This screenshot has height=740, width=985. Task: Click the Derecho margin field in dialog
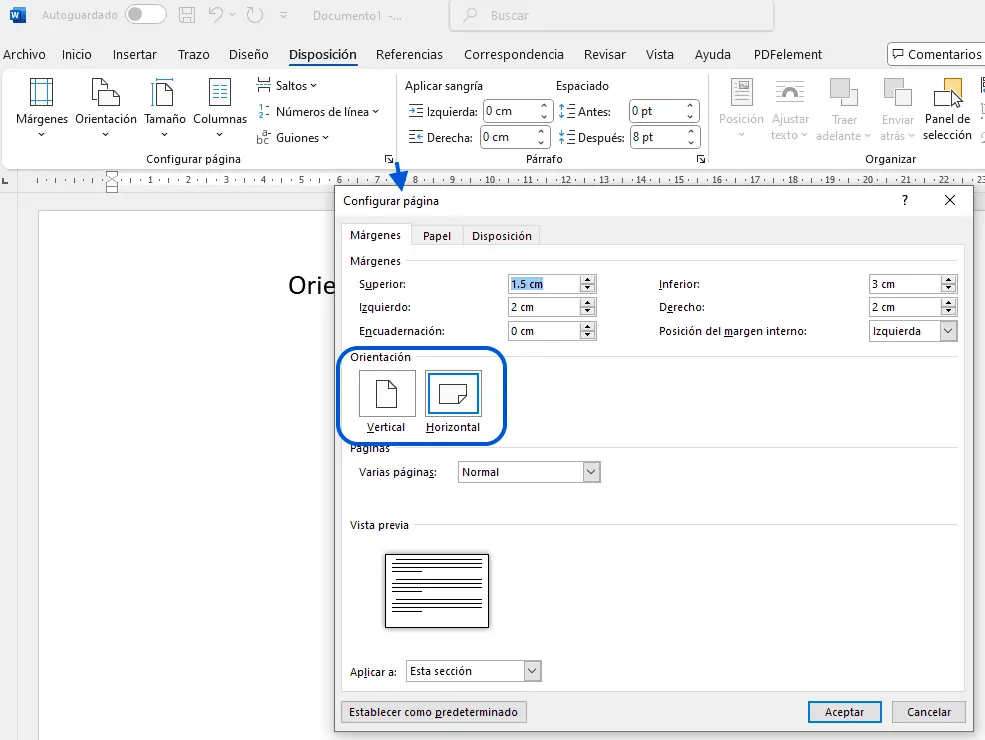point(905,307)
